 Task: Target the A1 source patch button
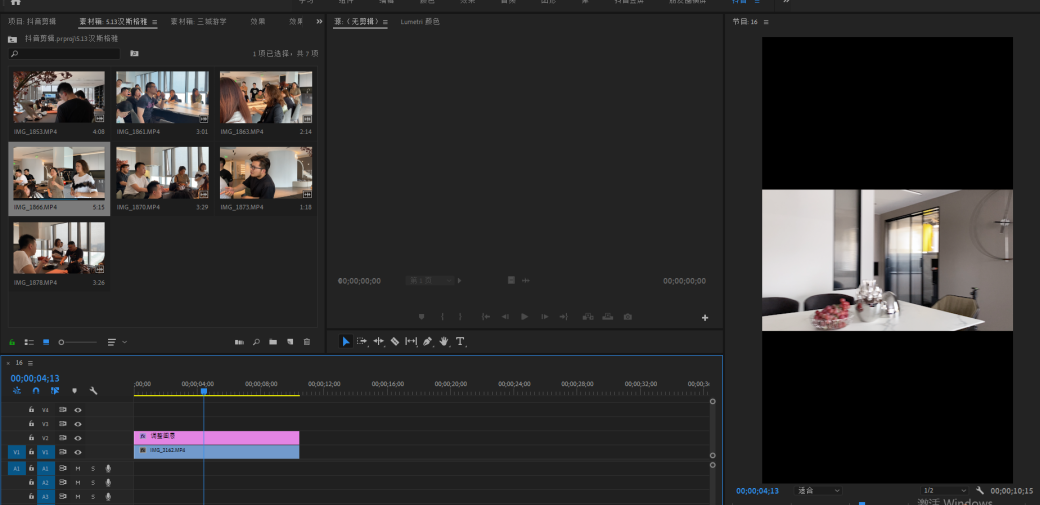click(x=17, y=469)
